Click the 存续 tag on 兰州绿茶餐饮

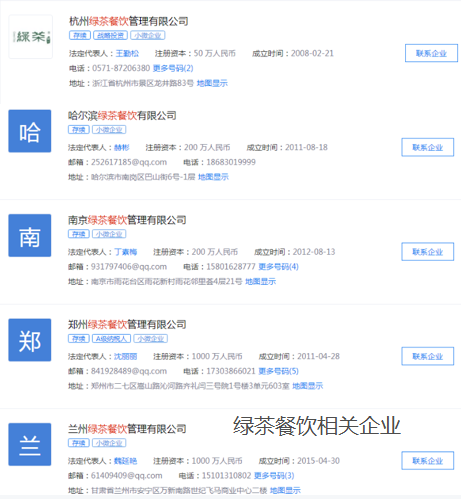[x=79, y=443]
